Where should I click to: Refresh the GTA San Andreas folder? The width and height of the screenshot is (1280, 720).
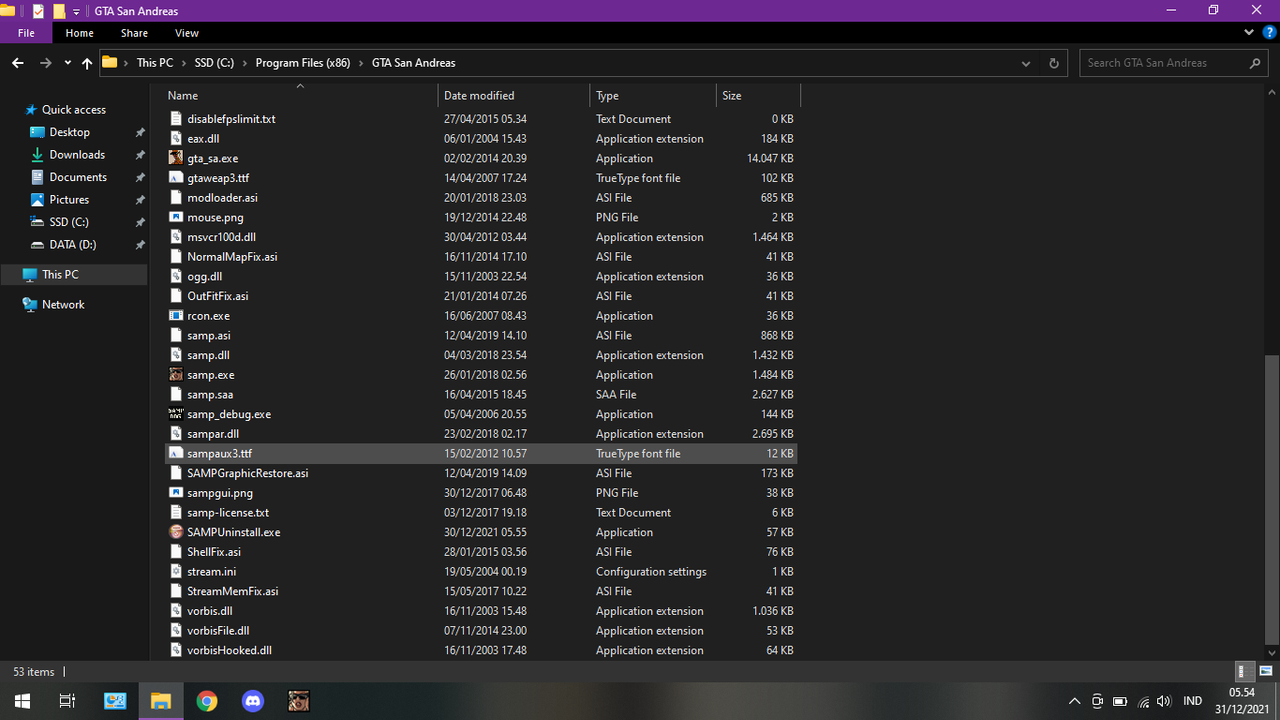tap(1053, 63)
